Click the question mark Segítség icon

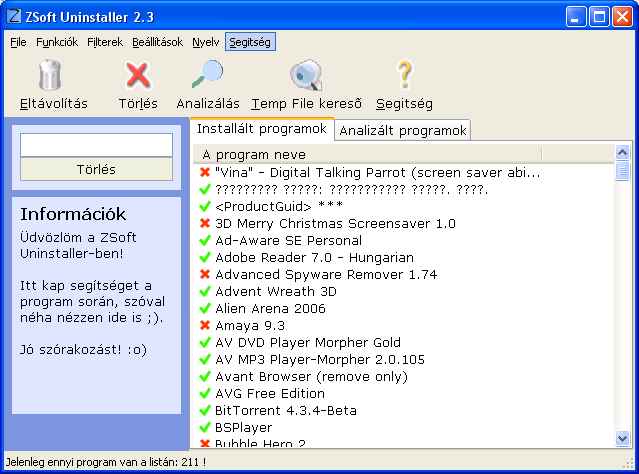404,74
